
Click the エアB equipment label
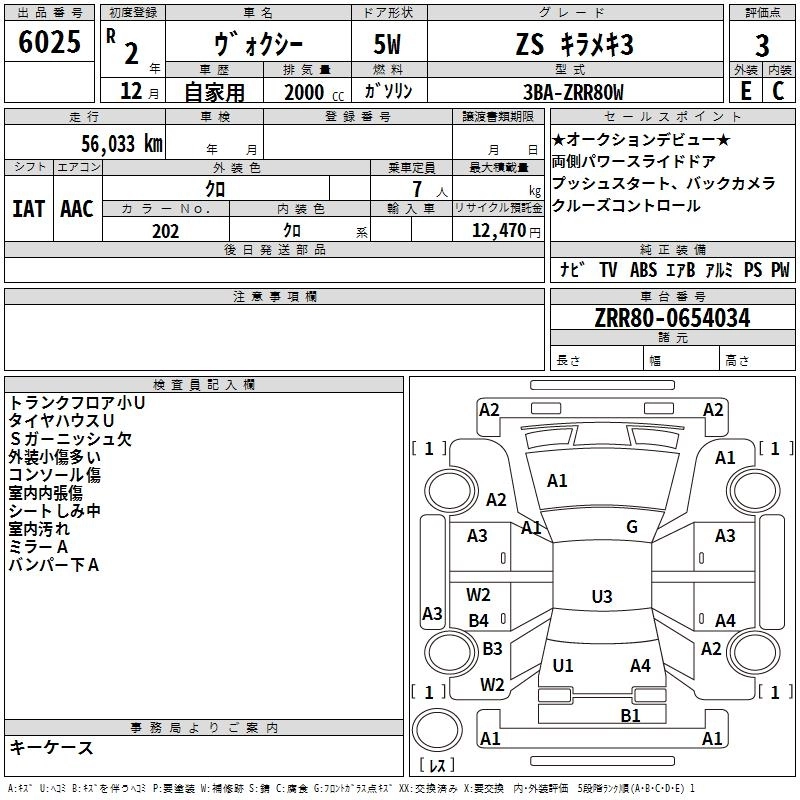681,269
